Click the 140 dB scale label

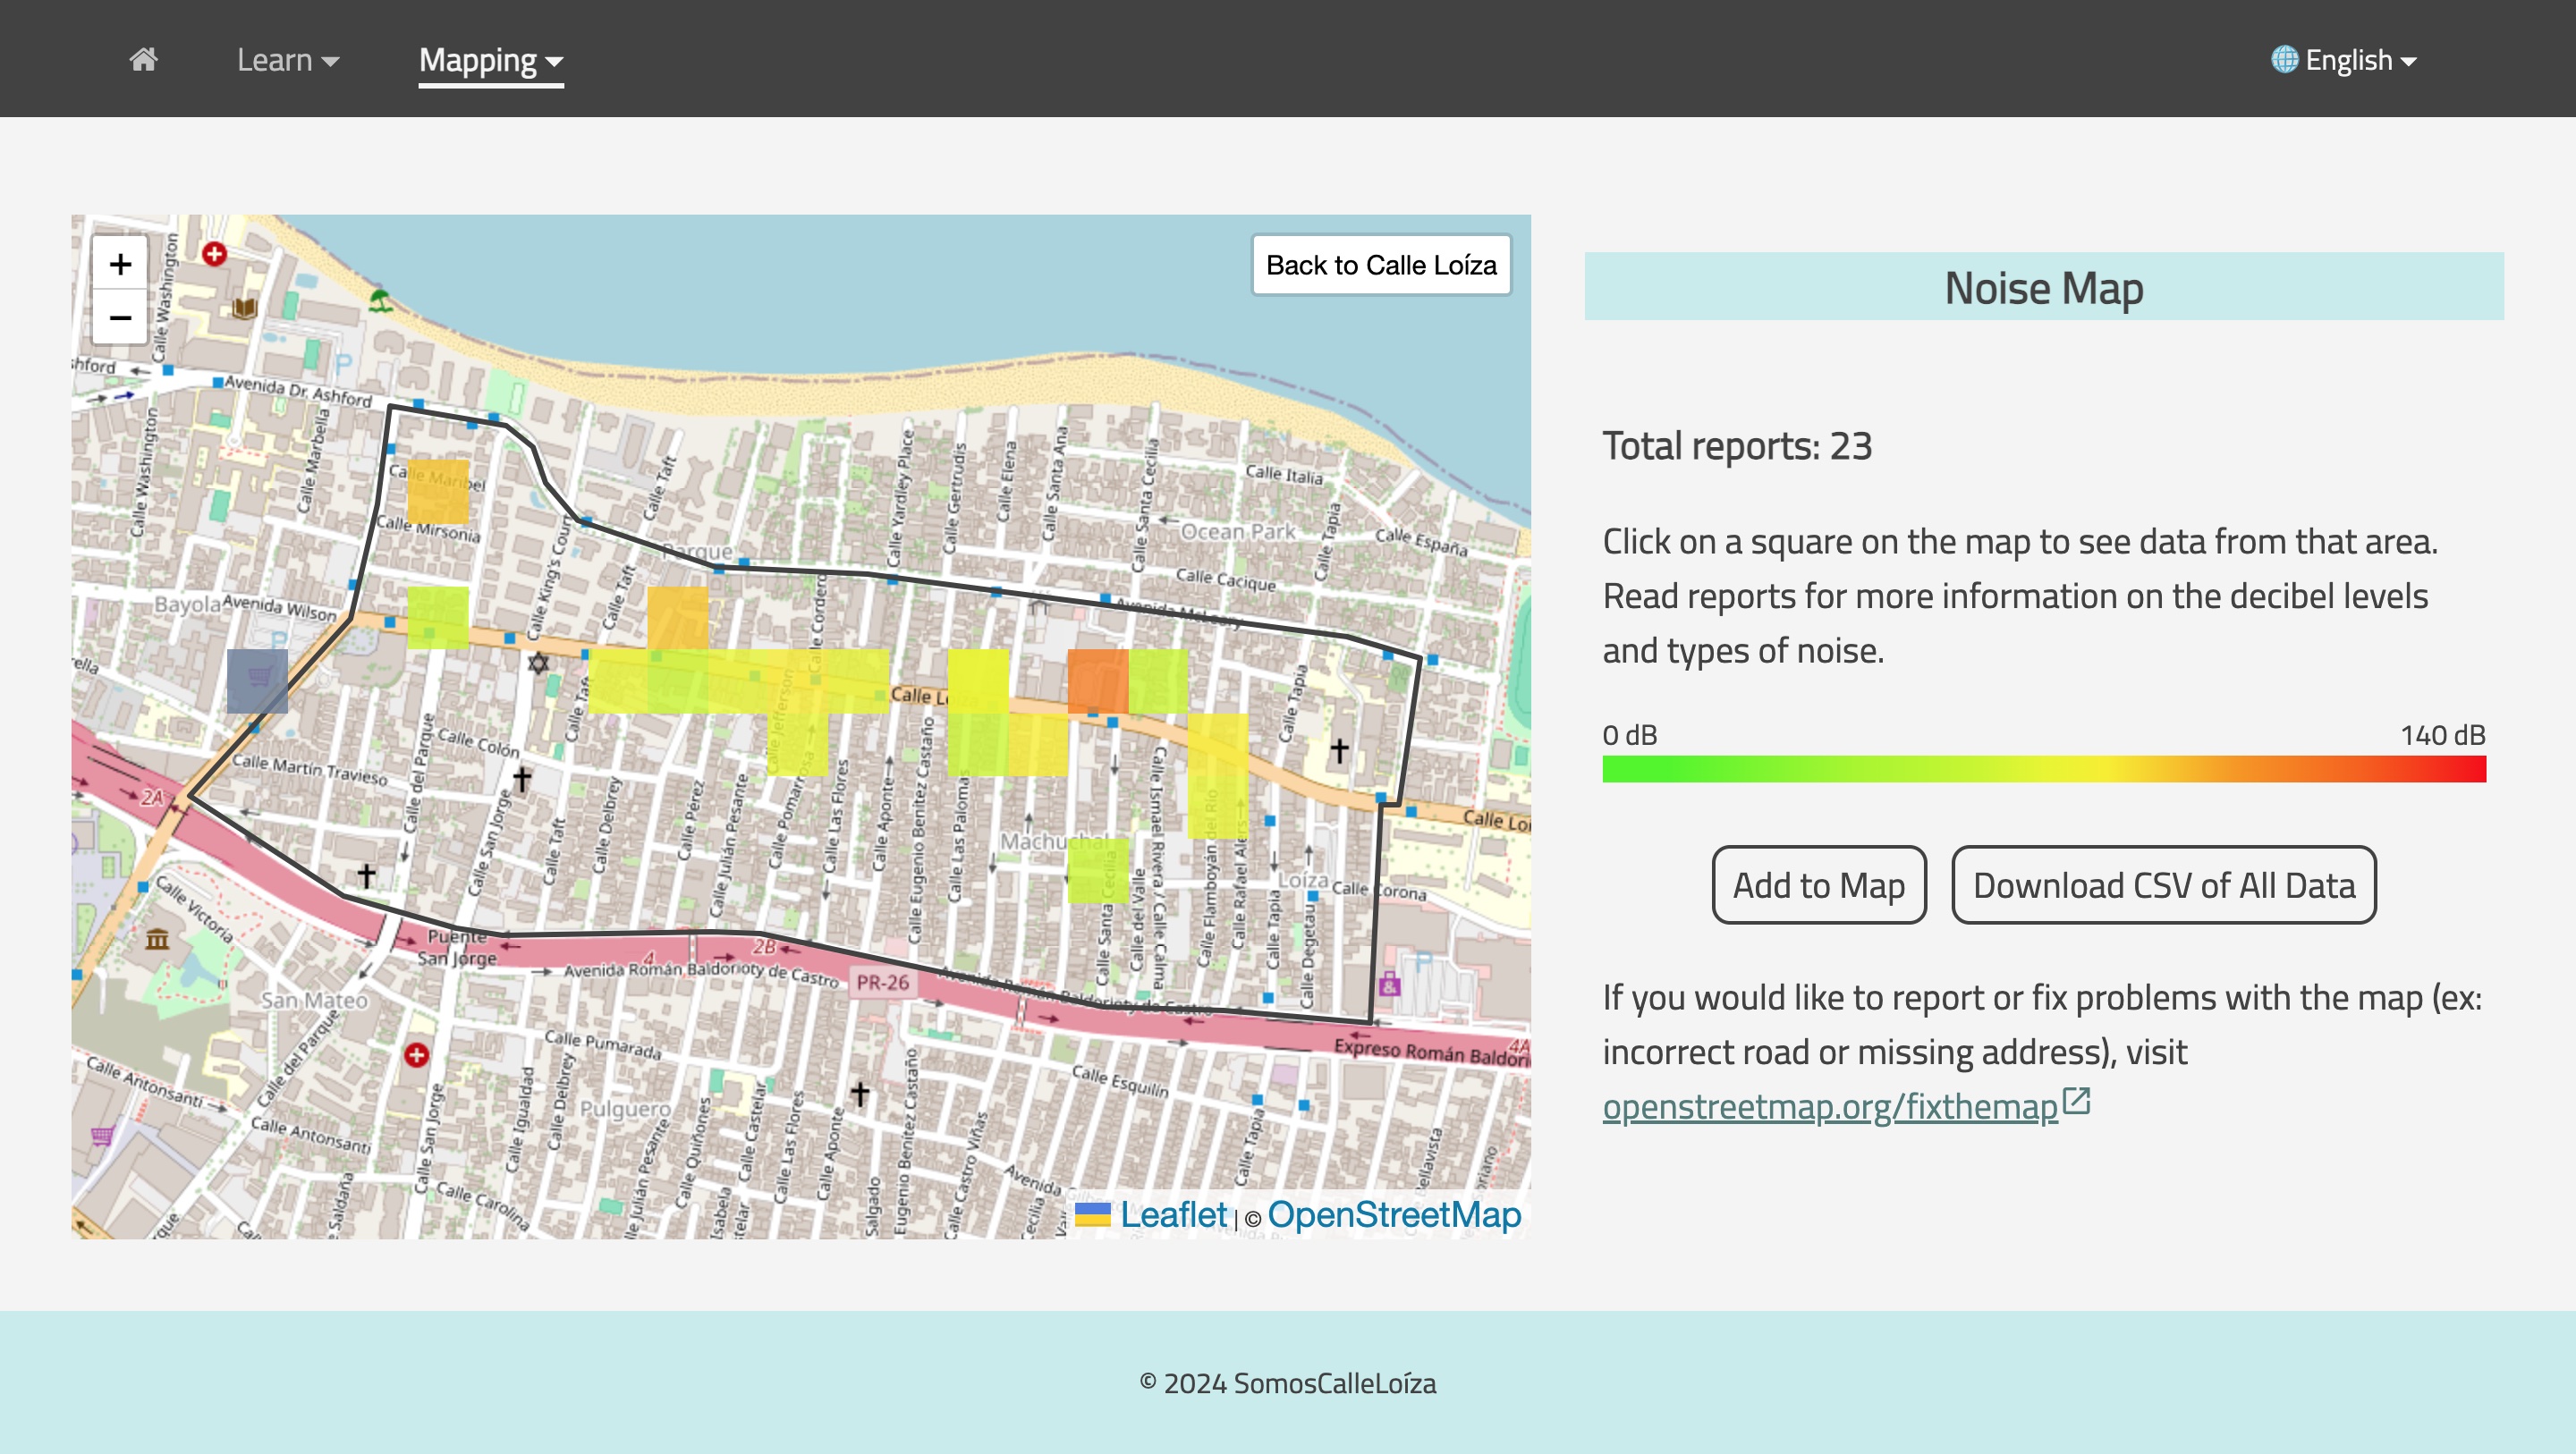coord(2443,735)
